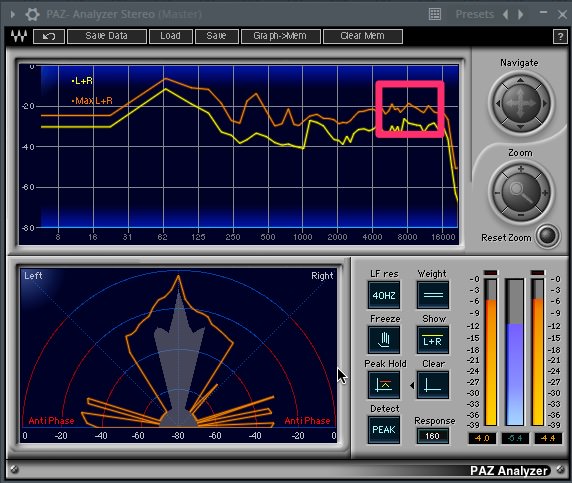Click the Freeze hand icon
The width and height of the screenshot is (572, 483).
(x=384, y=340)
